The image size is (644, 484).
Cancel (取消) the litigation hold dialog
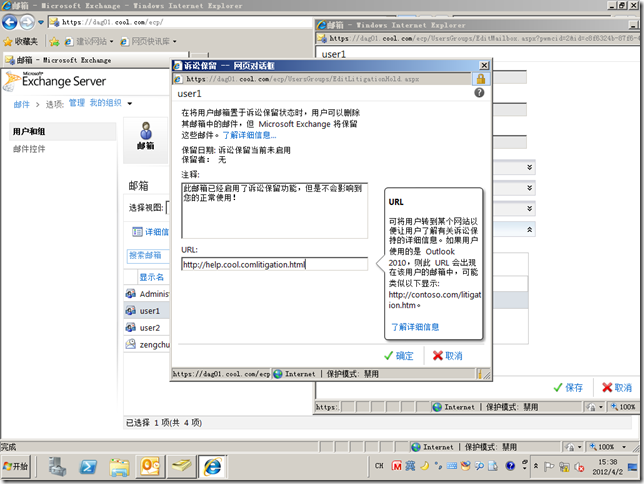[446, 355]
